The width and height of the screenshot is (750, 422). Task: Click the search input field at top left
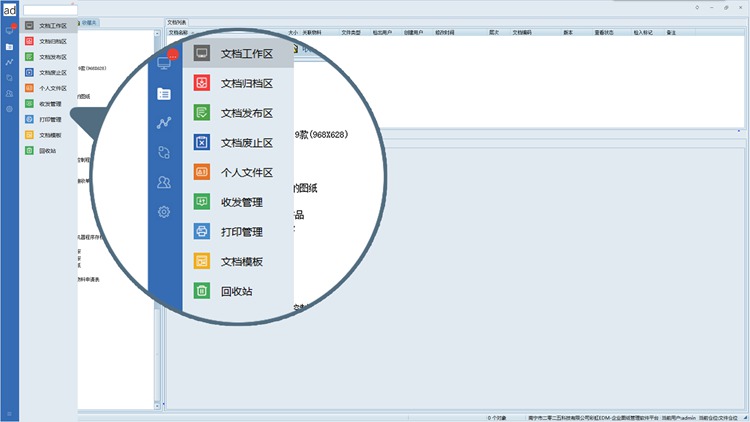click(x=48, y=9)
